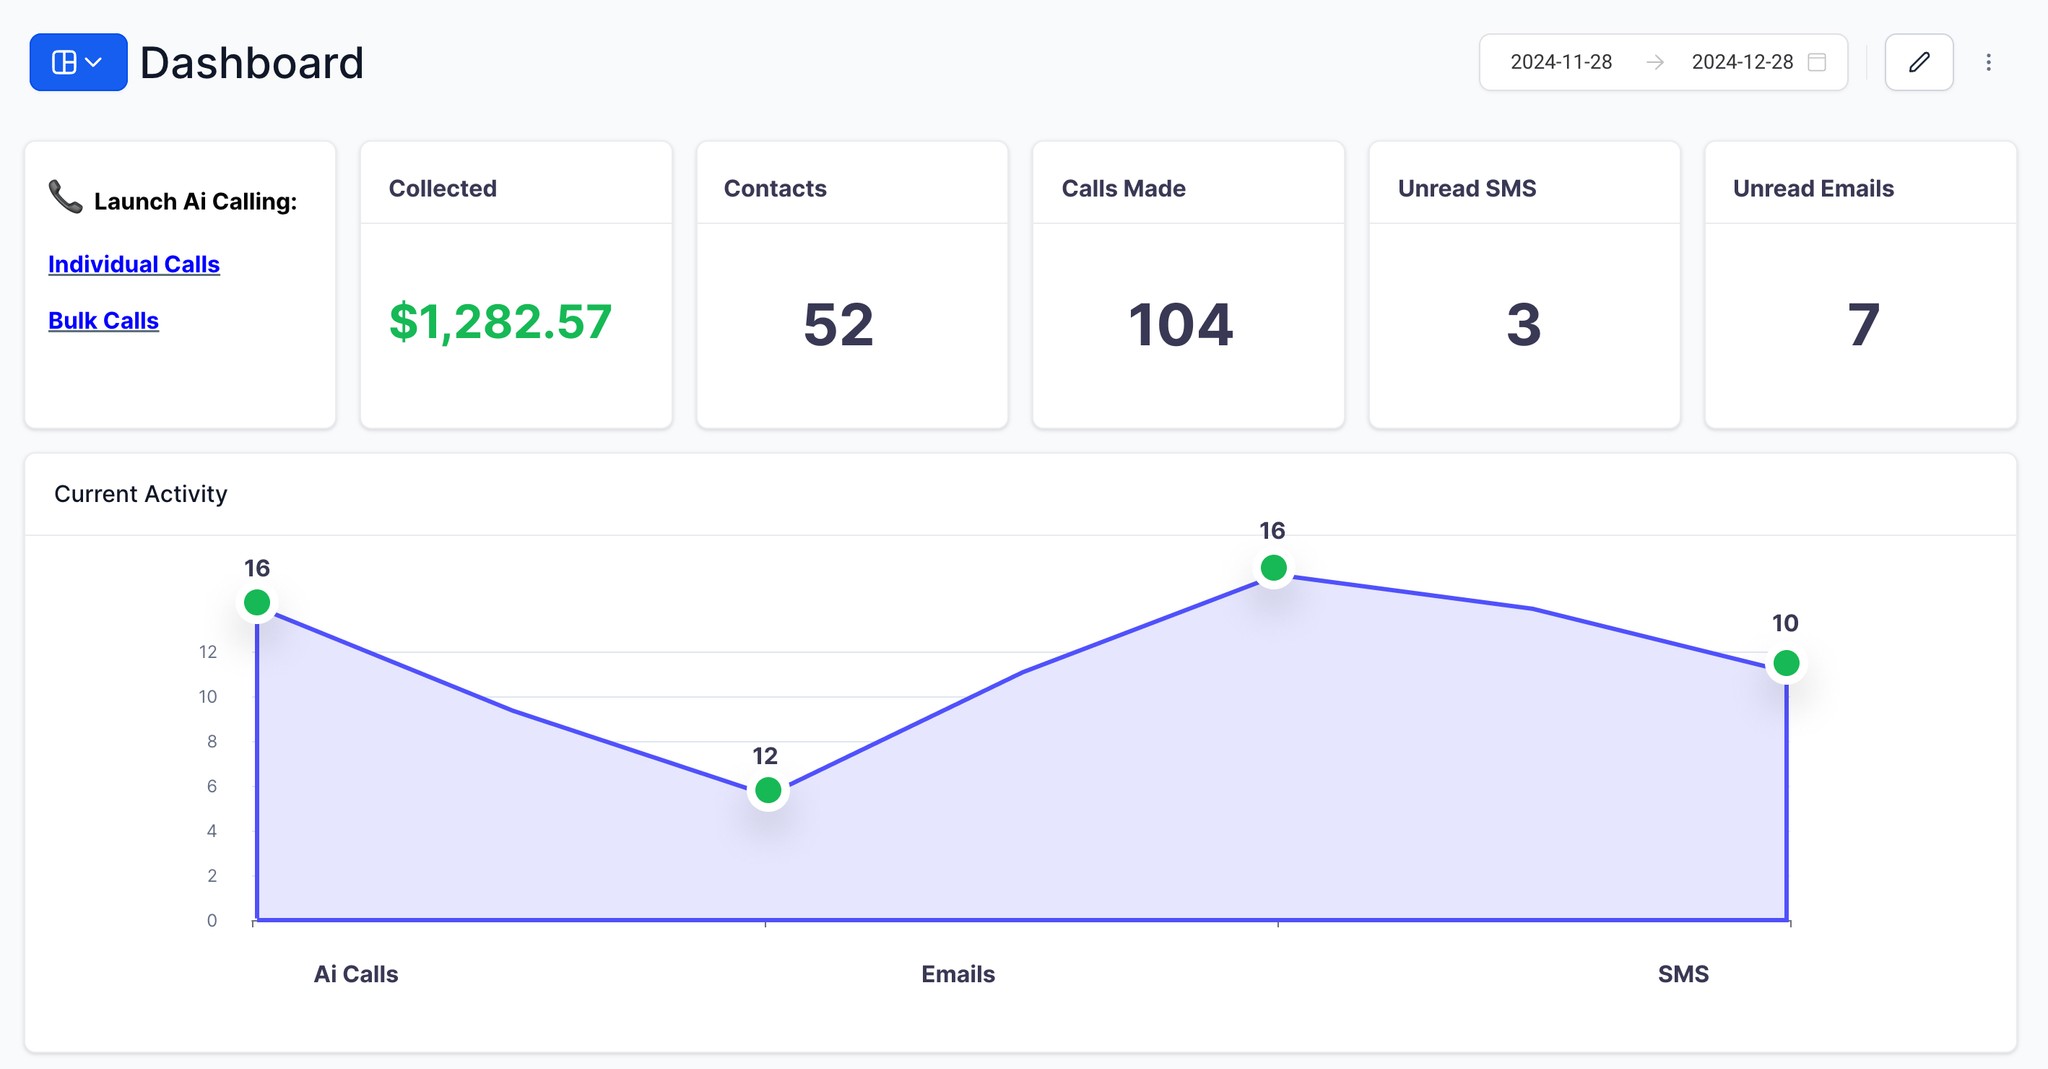The image size is (2048, 1069).
Task: Click the calendar icon in date range
Action: pos(1817,62)
